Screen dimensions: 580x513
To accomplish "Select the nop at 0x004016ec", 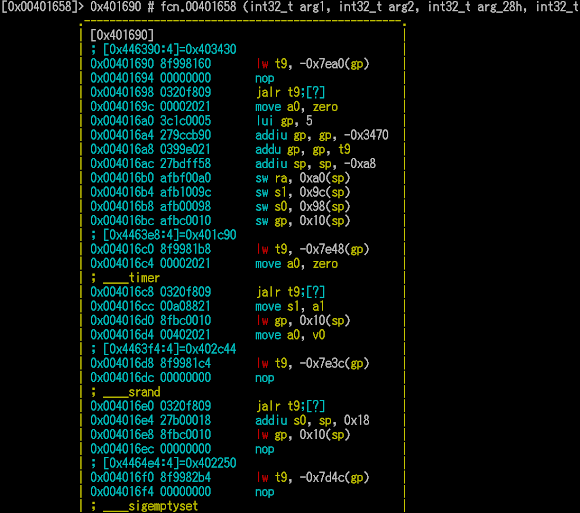I will pos(265,449).
